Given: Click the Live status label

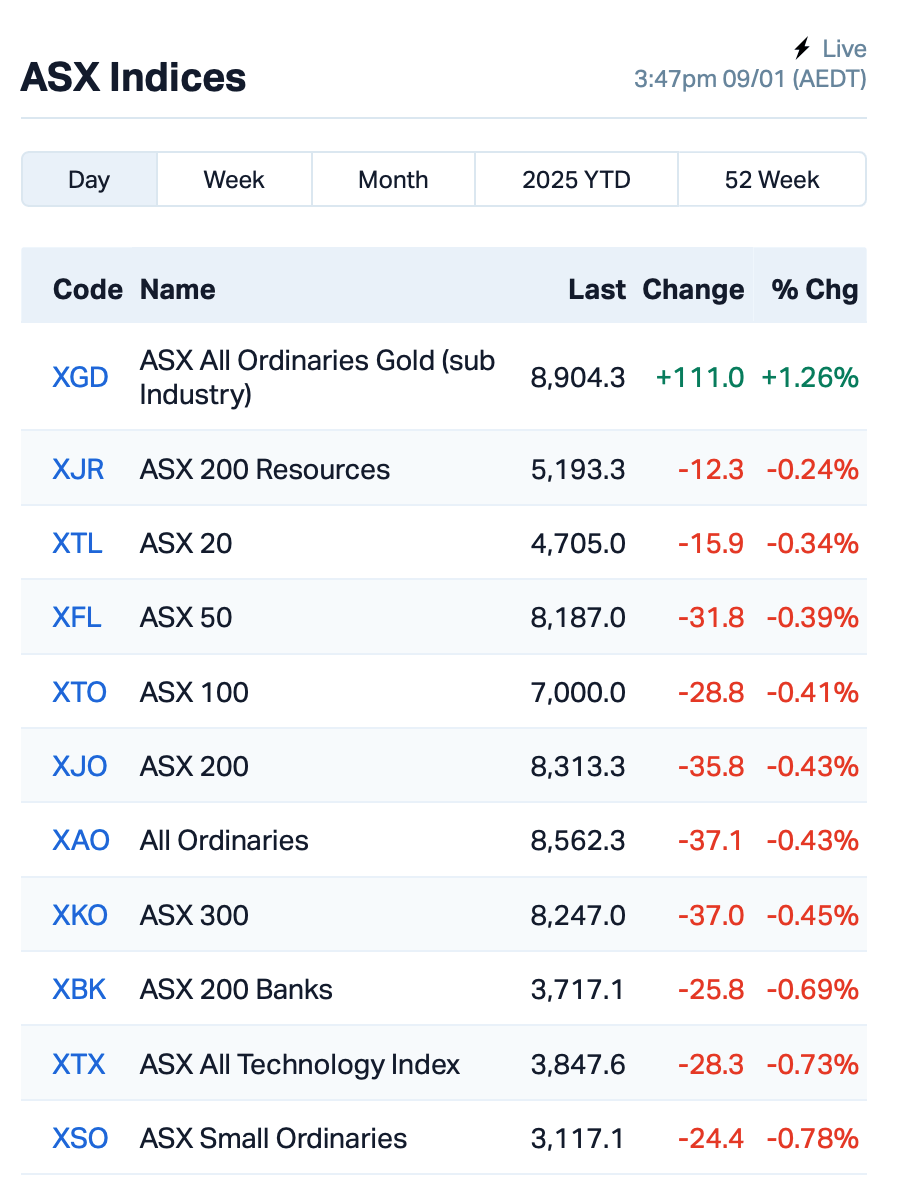Looking at the screenshot, I should 844,49.
